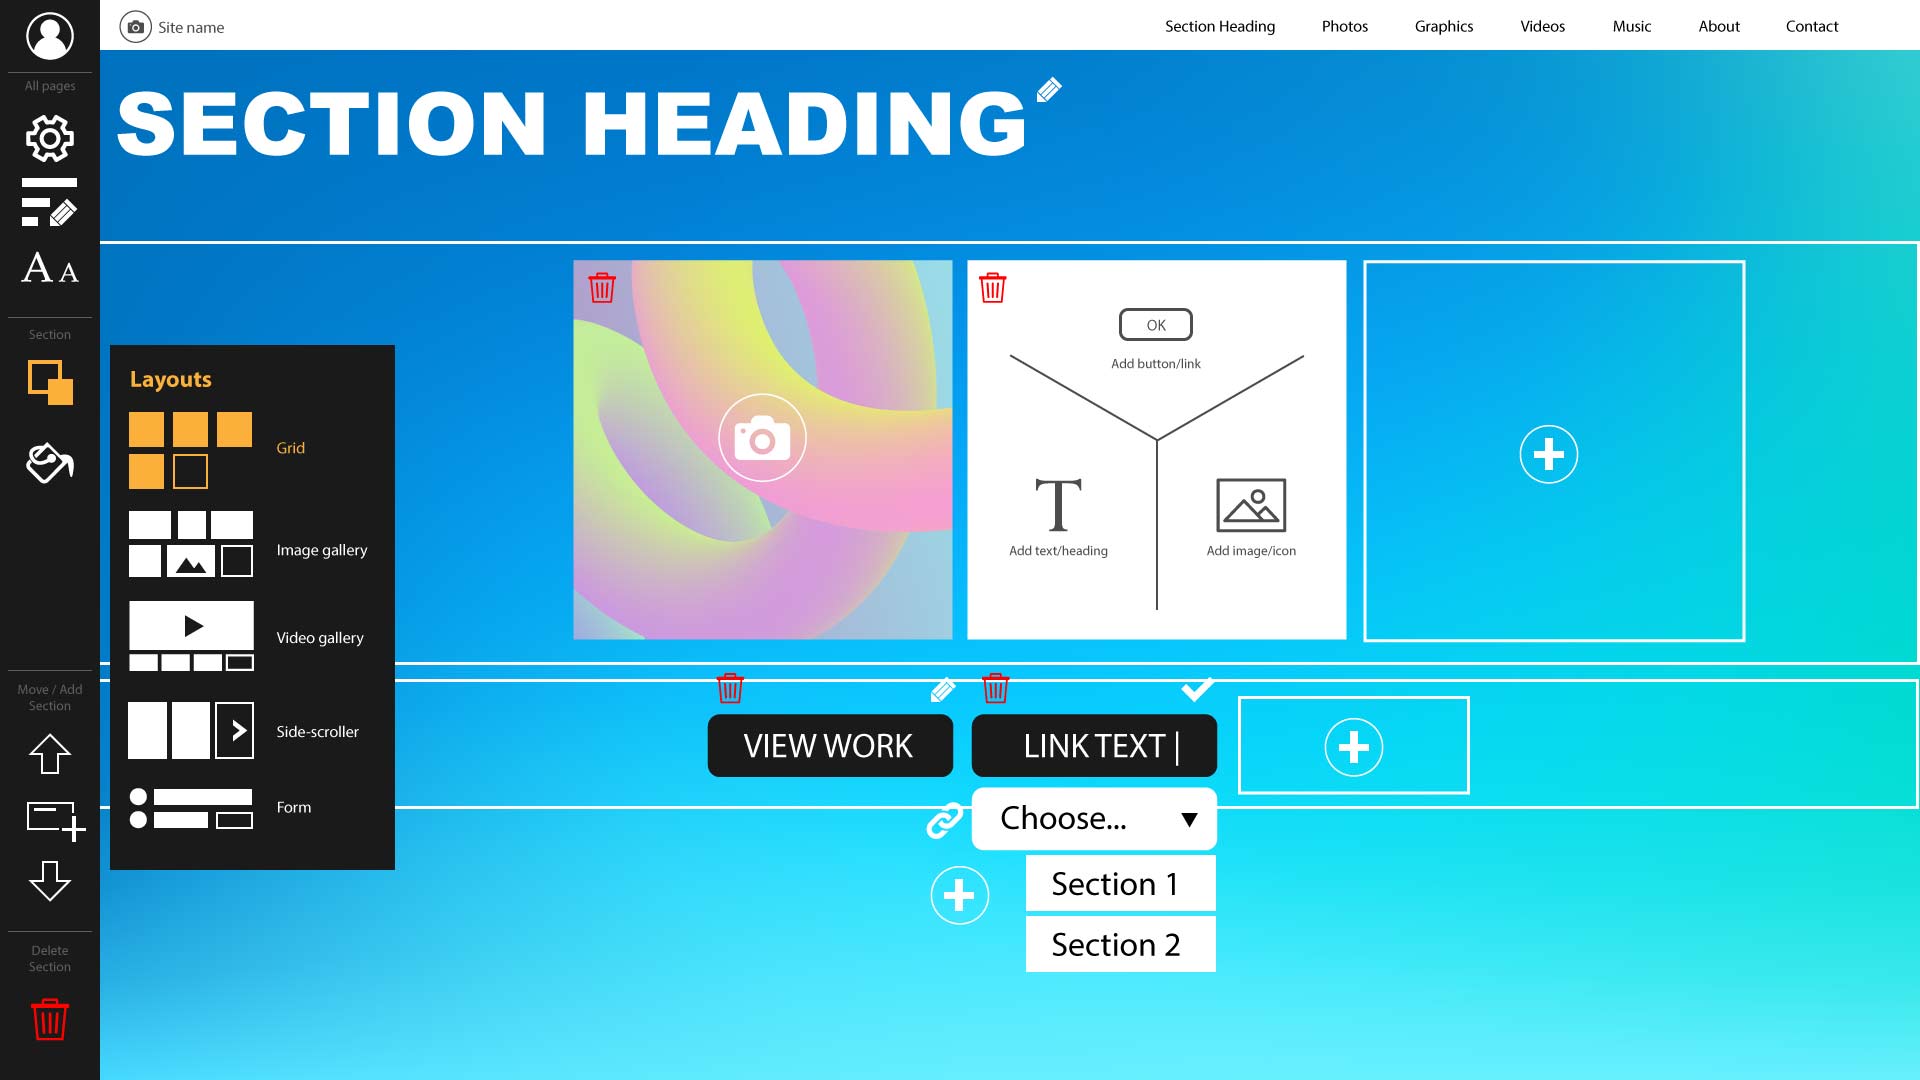Open Photos navigation tab
Viewport: 1920px width, 1080px height.
(x=1344, y=25)
